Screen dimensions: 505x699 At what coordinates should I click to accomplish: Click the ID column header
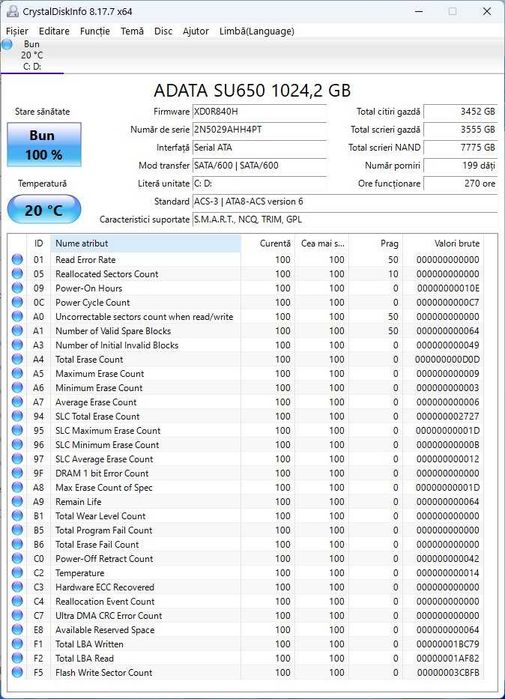click(39, 243)
